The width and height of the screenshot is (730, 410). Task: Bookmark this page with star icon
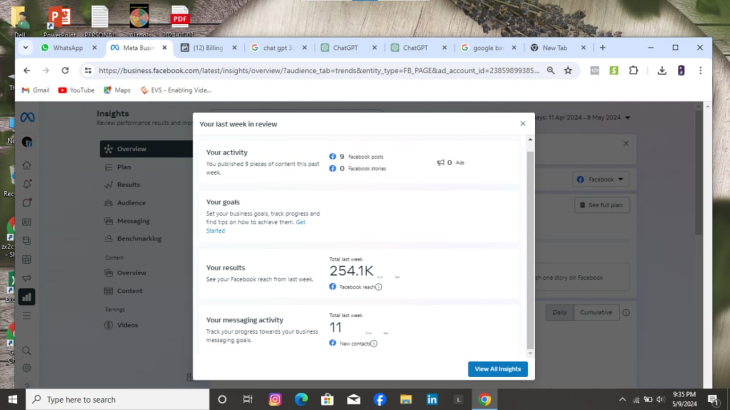[x=568, y=71]
